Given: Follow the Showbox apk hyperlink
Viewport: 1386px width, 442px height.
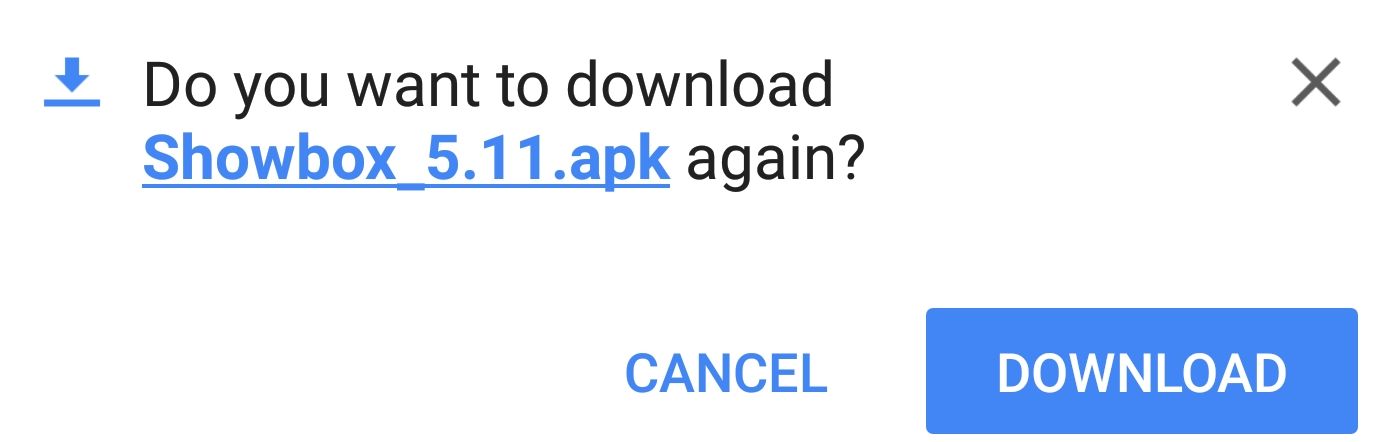Looking at the screenshot, I should (x=406, y=158).
